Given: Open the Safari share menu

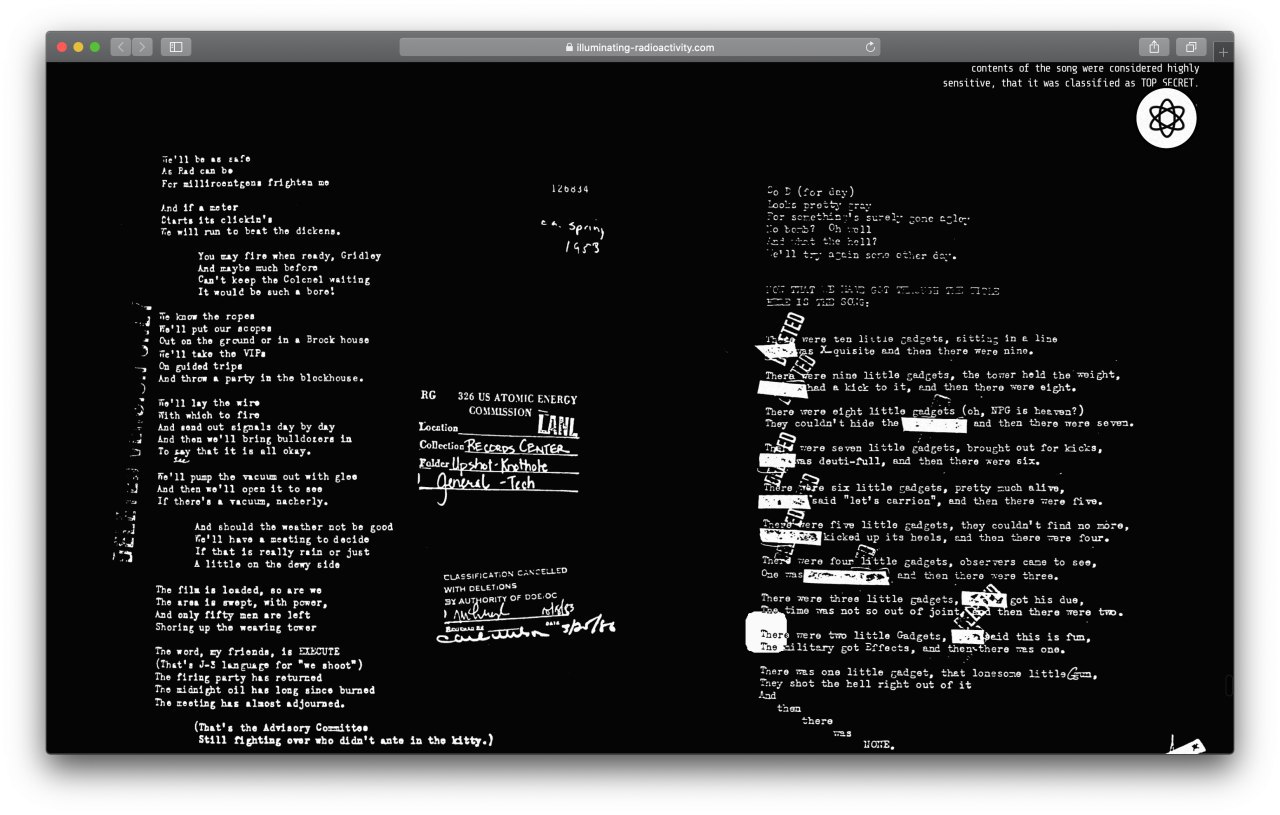Looking at the screenshot, I should click(1154, 47).
